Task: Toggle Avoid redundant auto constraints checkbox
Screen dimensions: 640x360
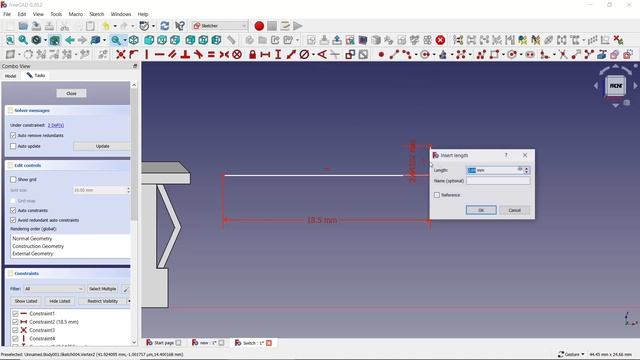Action: click(x=13, y=220)
